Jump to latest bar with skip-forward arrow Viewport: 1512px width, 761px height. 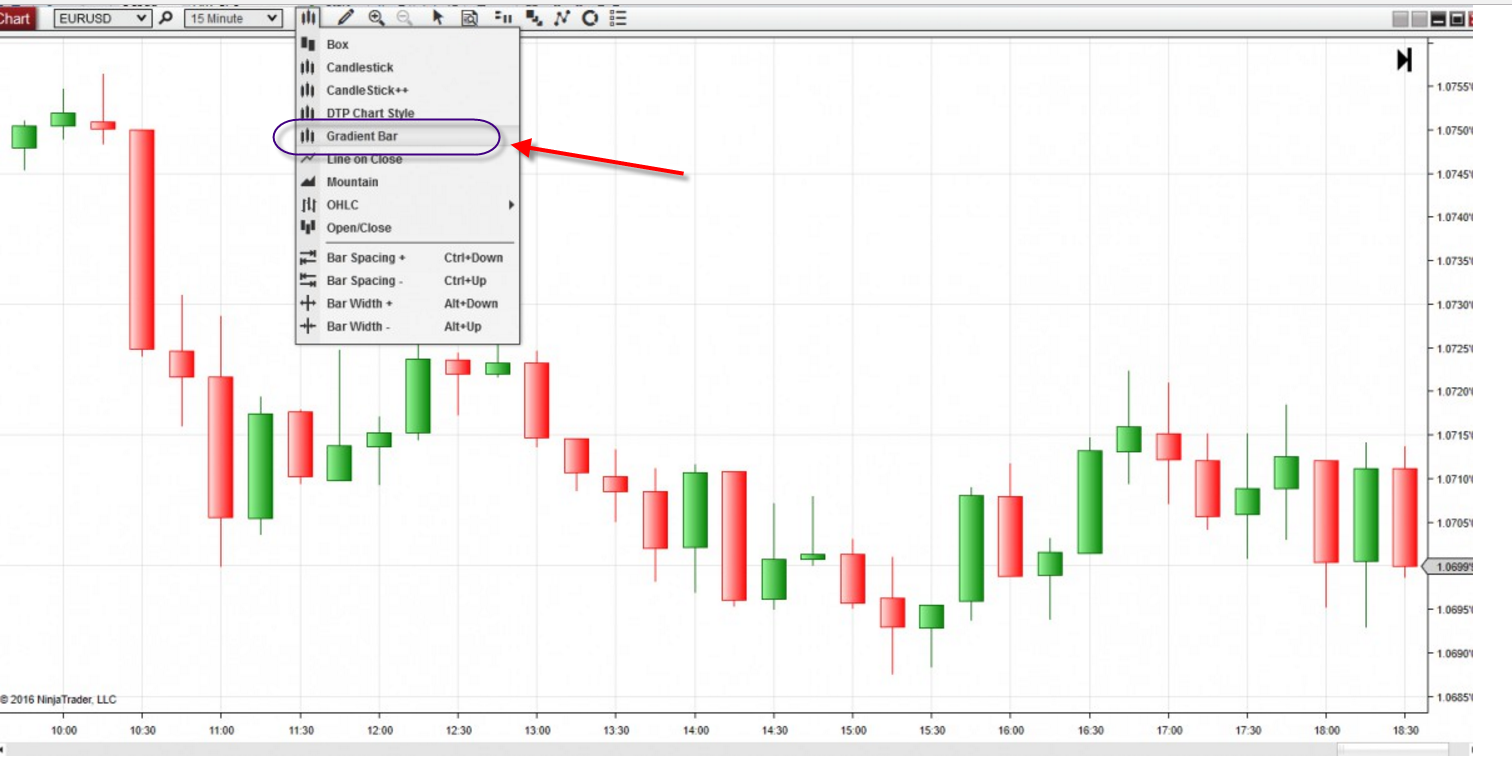tap(1404, 60)
